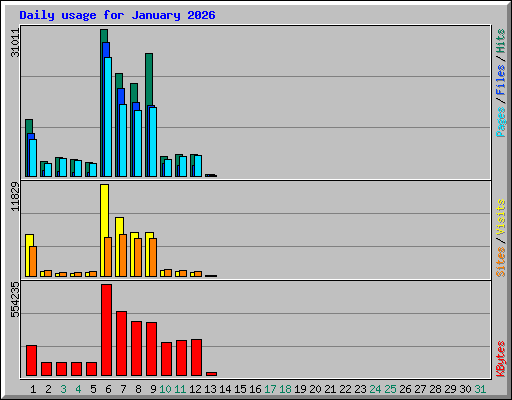Click day label 7 on the x-axis
This screenshot has width=512, height=400.
[123, 389]
